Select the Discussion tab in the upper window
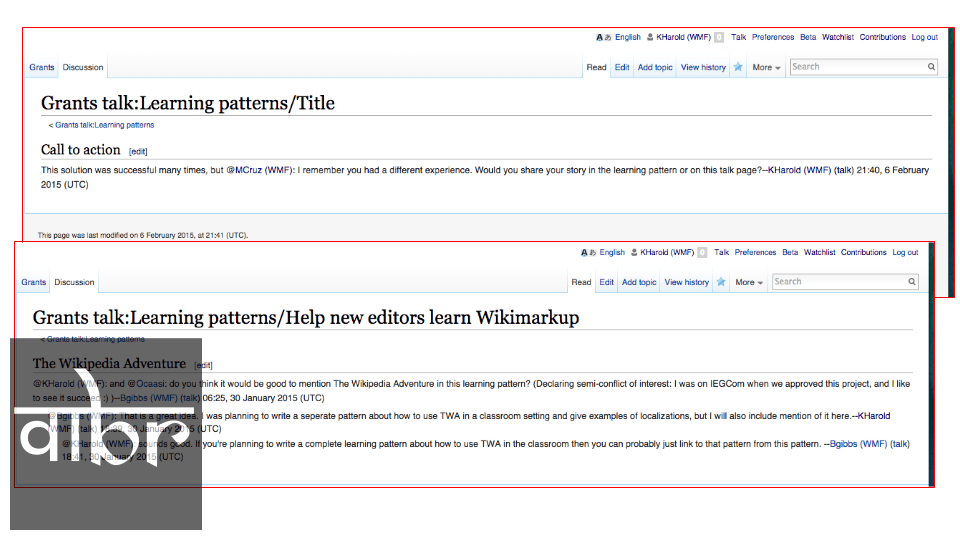This screenshot has width=960, height=540. [x=83, y=67]
